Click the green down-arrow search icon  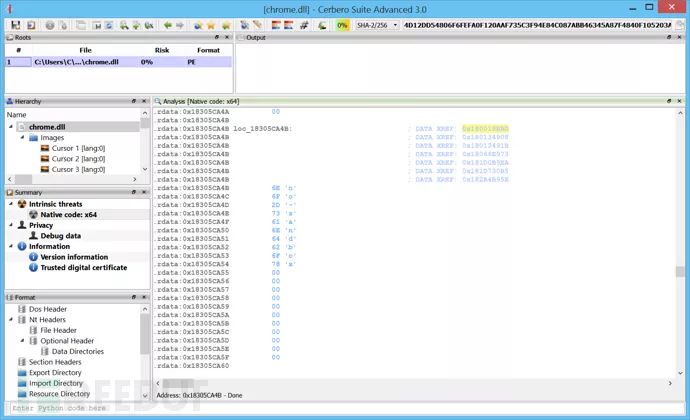(136, 26)
